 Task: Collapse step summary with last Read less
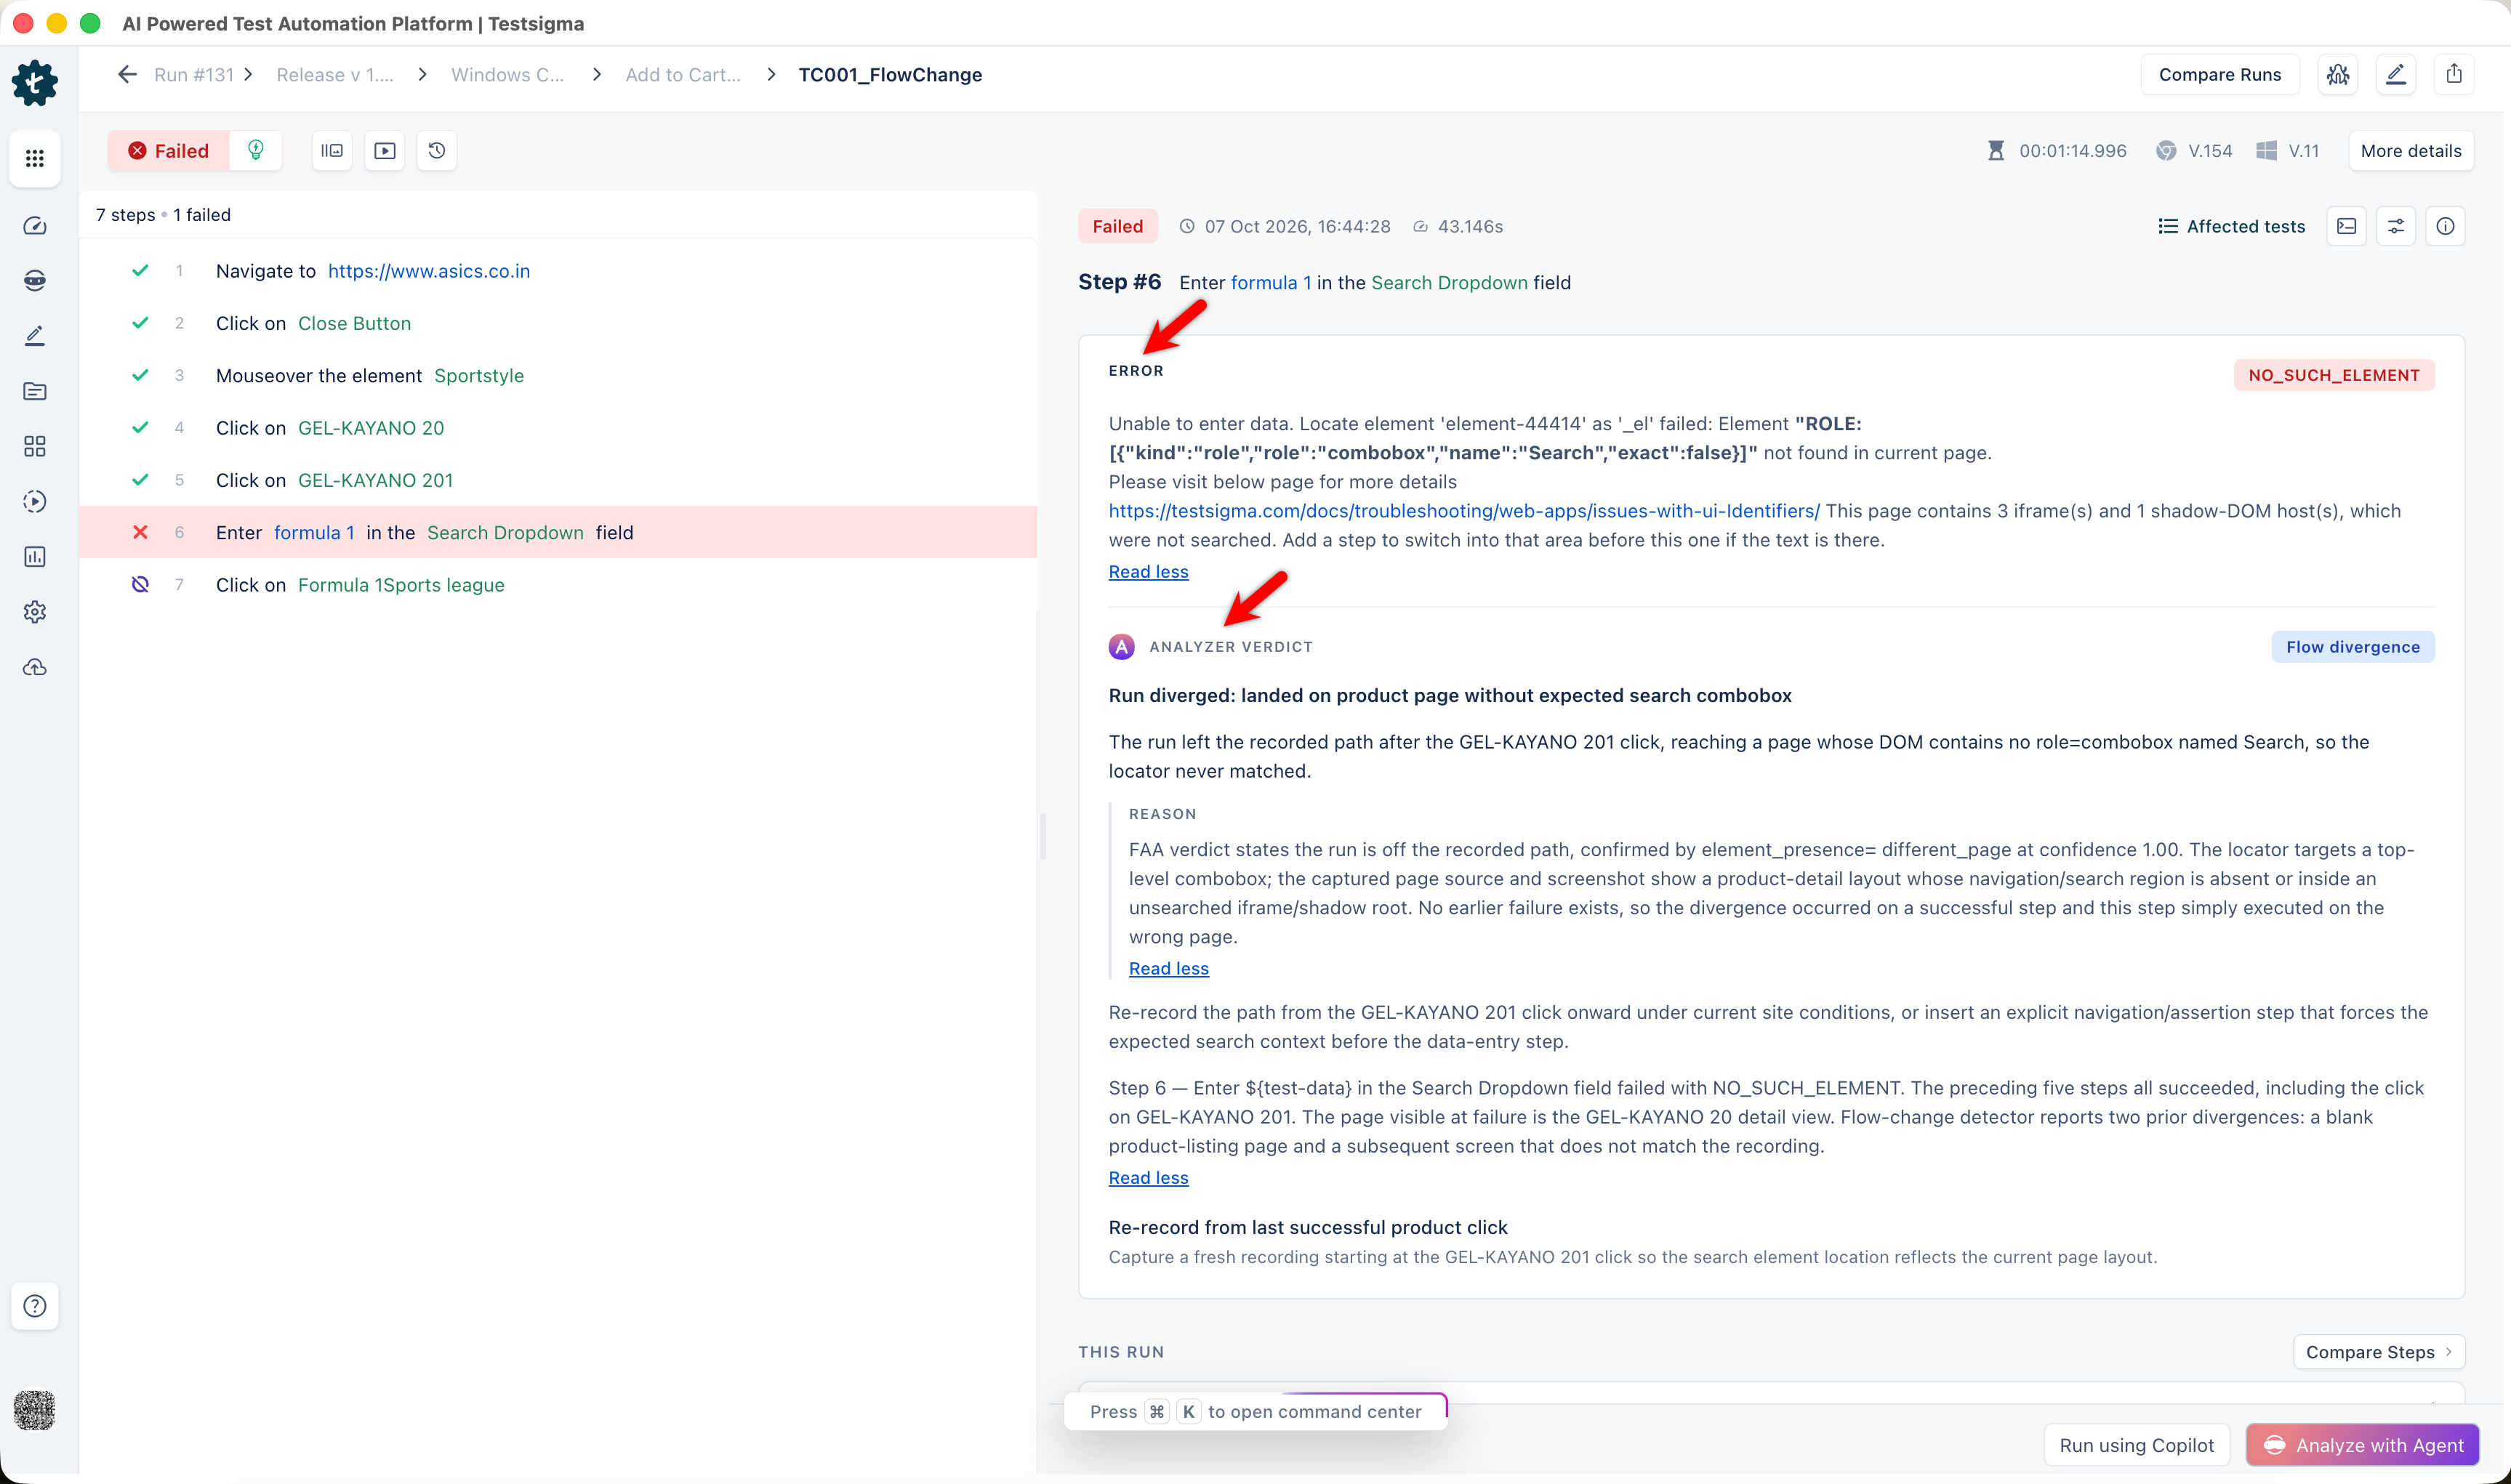pos(1148,1178)
